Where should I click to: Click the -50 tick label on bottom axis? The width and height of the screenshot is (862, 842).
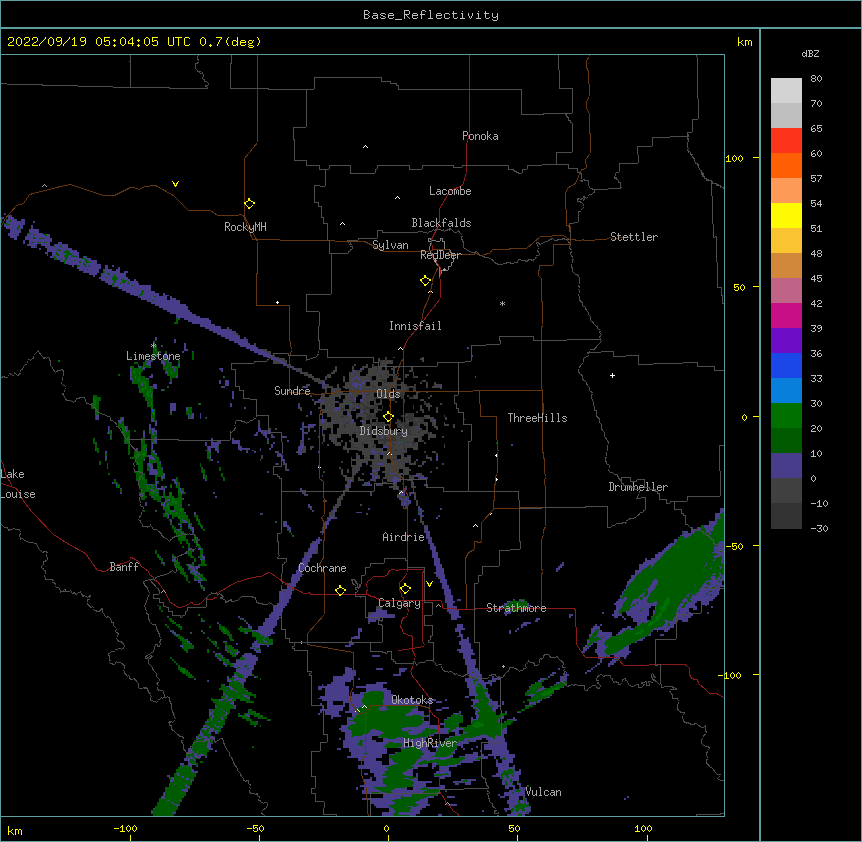pyautogui.click(x=255, y=828)
